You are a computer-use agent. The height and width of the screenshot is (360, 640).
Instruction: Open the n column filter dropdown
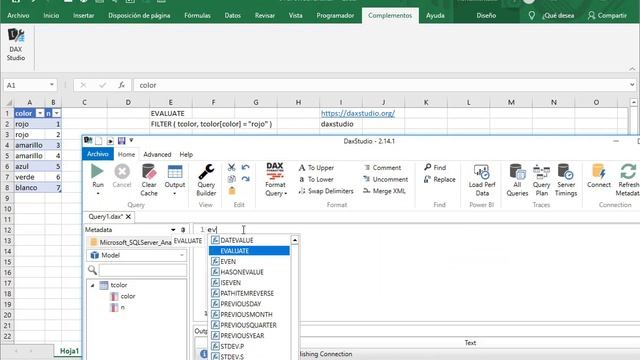57,113
